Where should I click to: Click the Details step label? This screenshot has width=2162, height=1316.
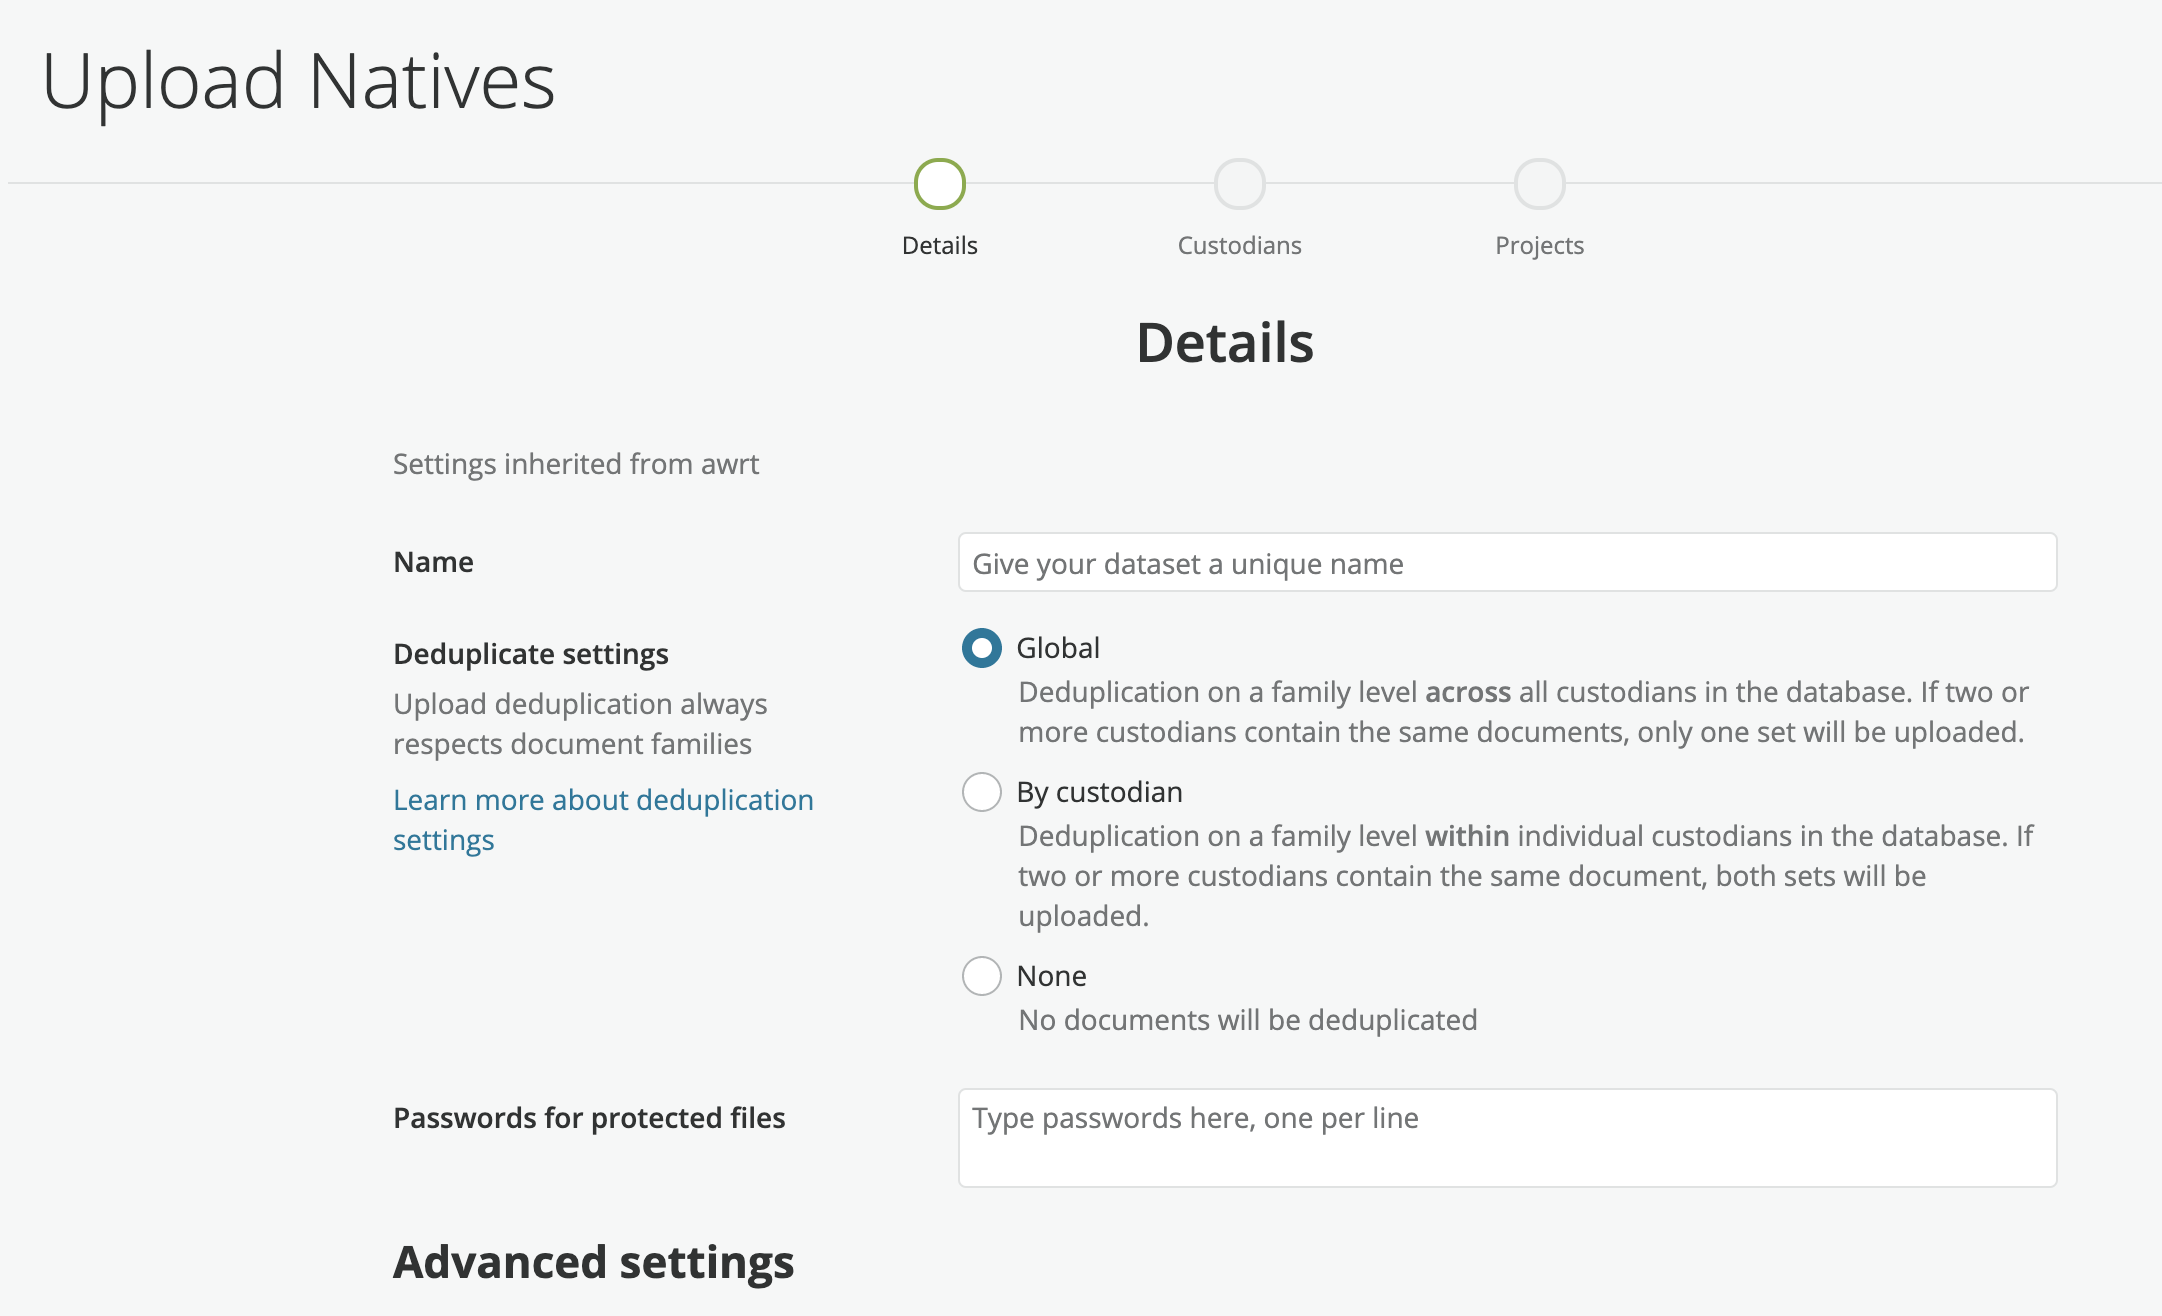tap(939, 246)
